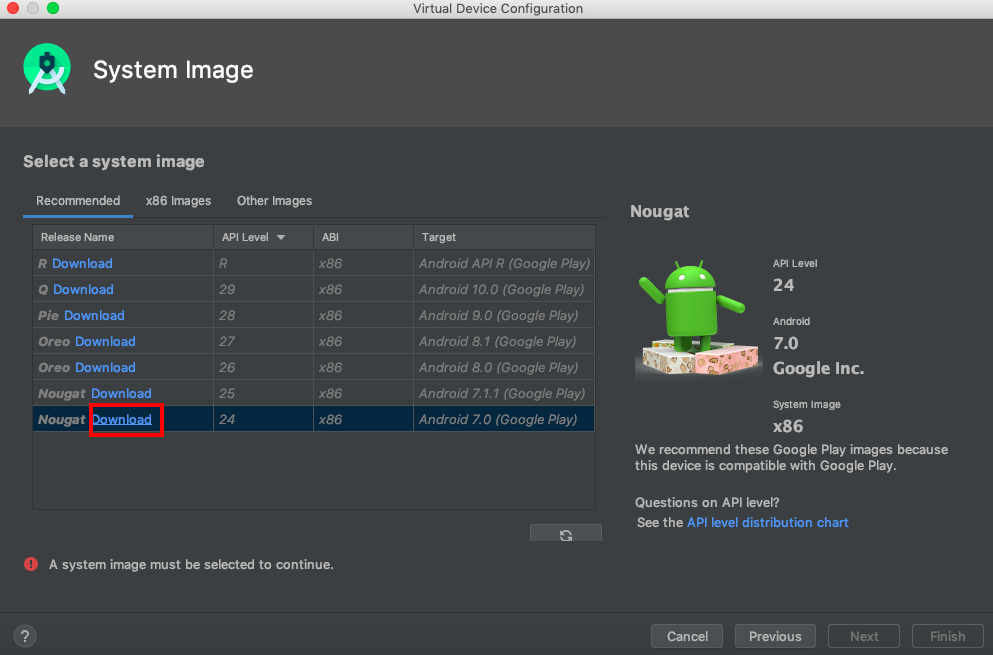The width and height of the screenshot is (993, 655).
Task: Select the Android 8.1 (Google Play) cell
Action: [504, 341]
